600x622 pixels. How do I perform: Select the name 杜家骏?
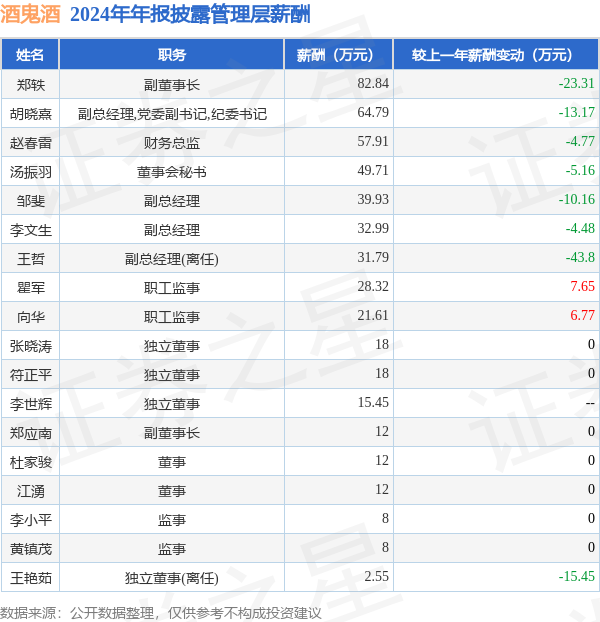31,462
